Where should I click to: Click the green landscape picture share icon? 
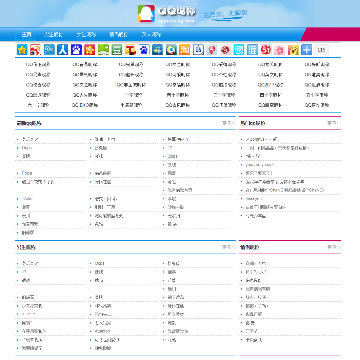tap(103, 50)
